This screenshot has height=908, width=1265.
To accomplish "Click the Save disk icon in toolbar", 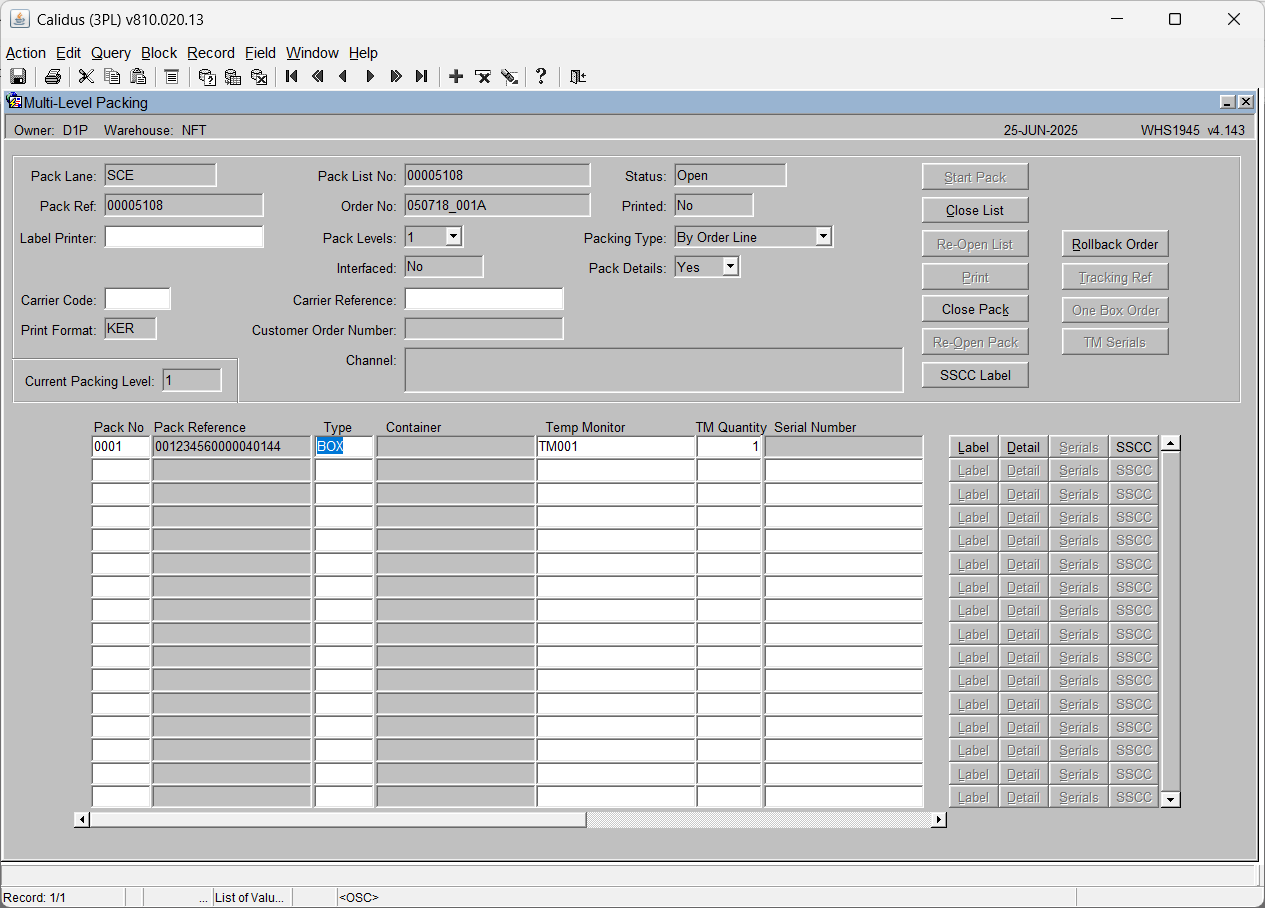I will [x=18, y=77].
